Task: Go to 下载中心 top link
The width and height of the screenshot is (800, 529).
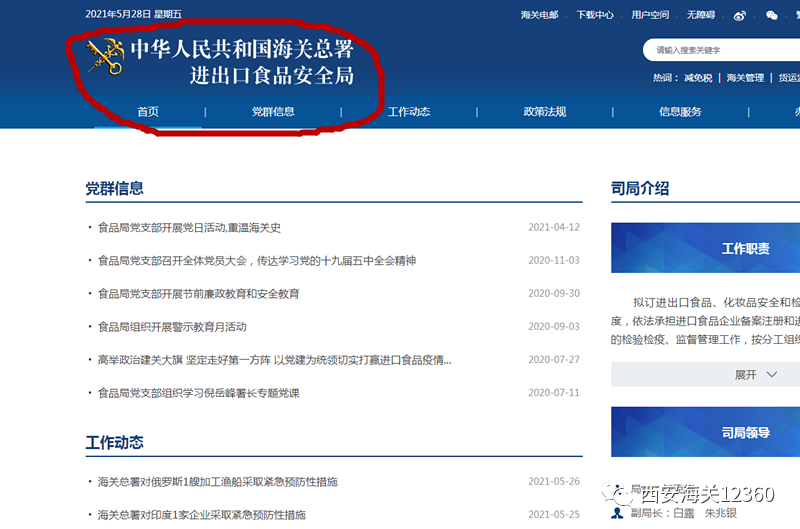Action: click(x=595, y=15)
